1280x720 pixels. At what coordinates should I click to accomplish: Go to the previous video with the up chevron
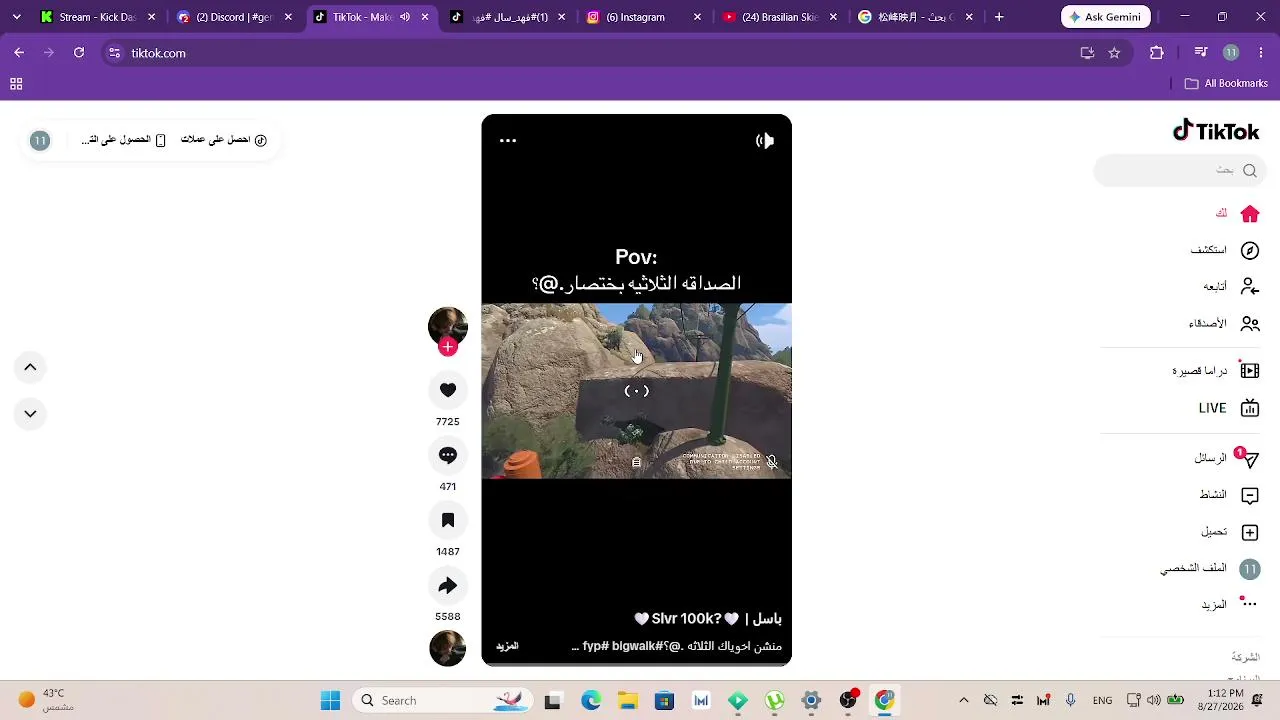[x=31, y=367]
